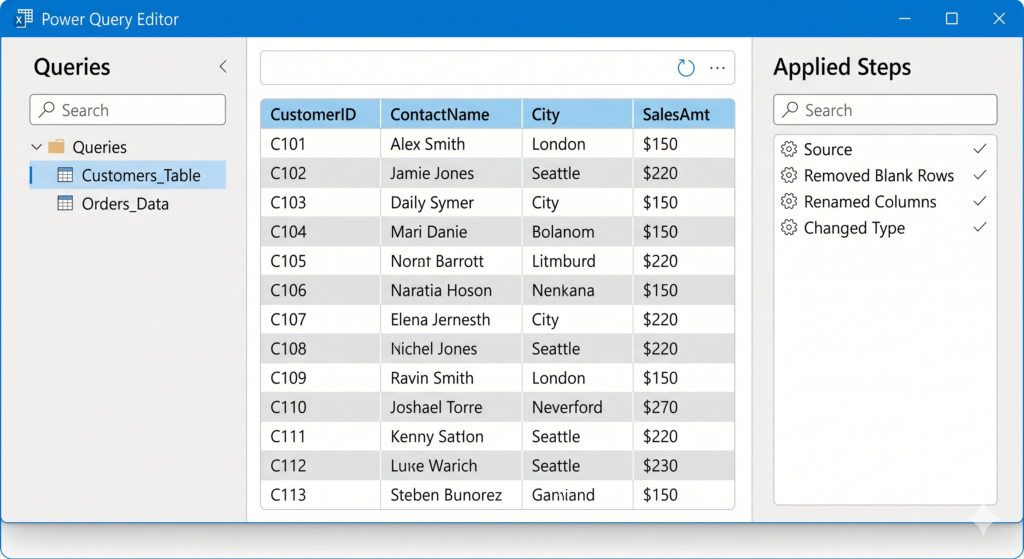
Task: Click the checkmark beside Changed Type
Action: 980,227
